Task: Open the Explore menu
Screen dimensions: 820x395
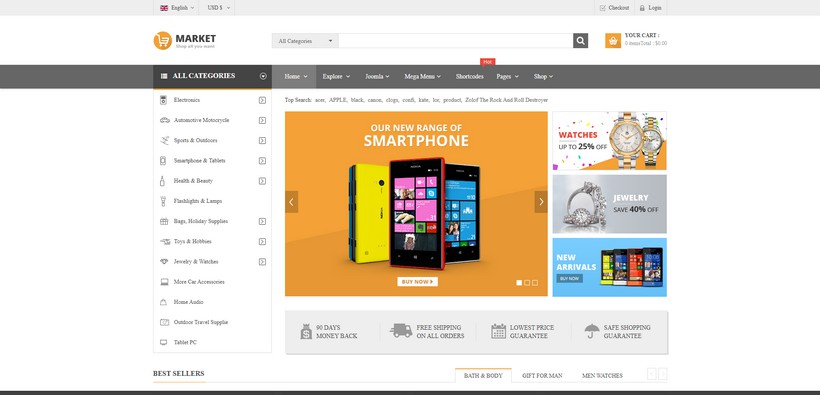Action: click(x=336, y=76)
